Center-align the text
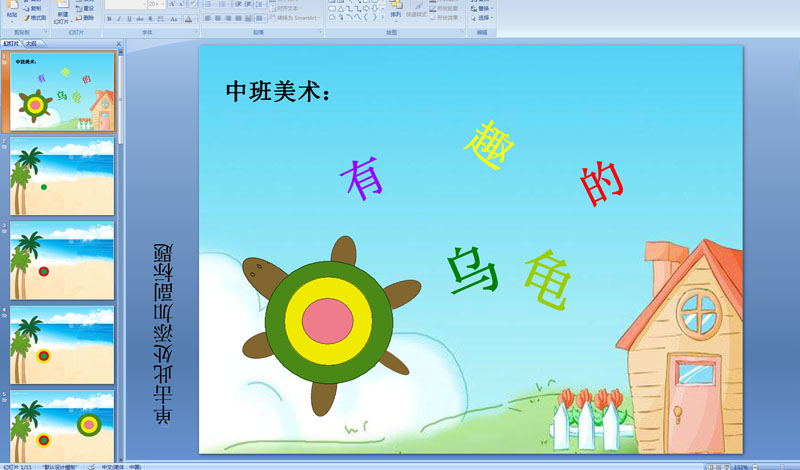 218,18
